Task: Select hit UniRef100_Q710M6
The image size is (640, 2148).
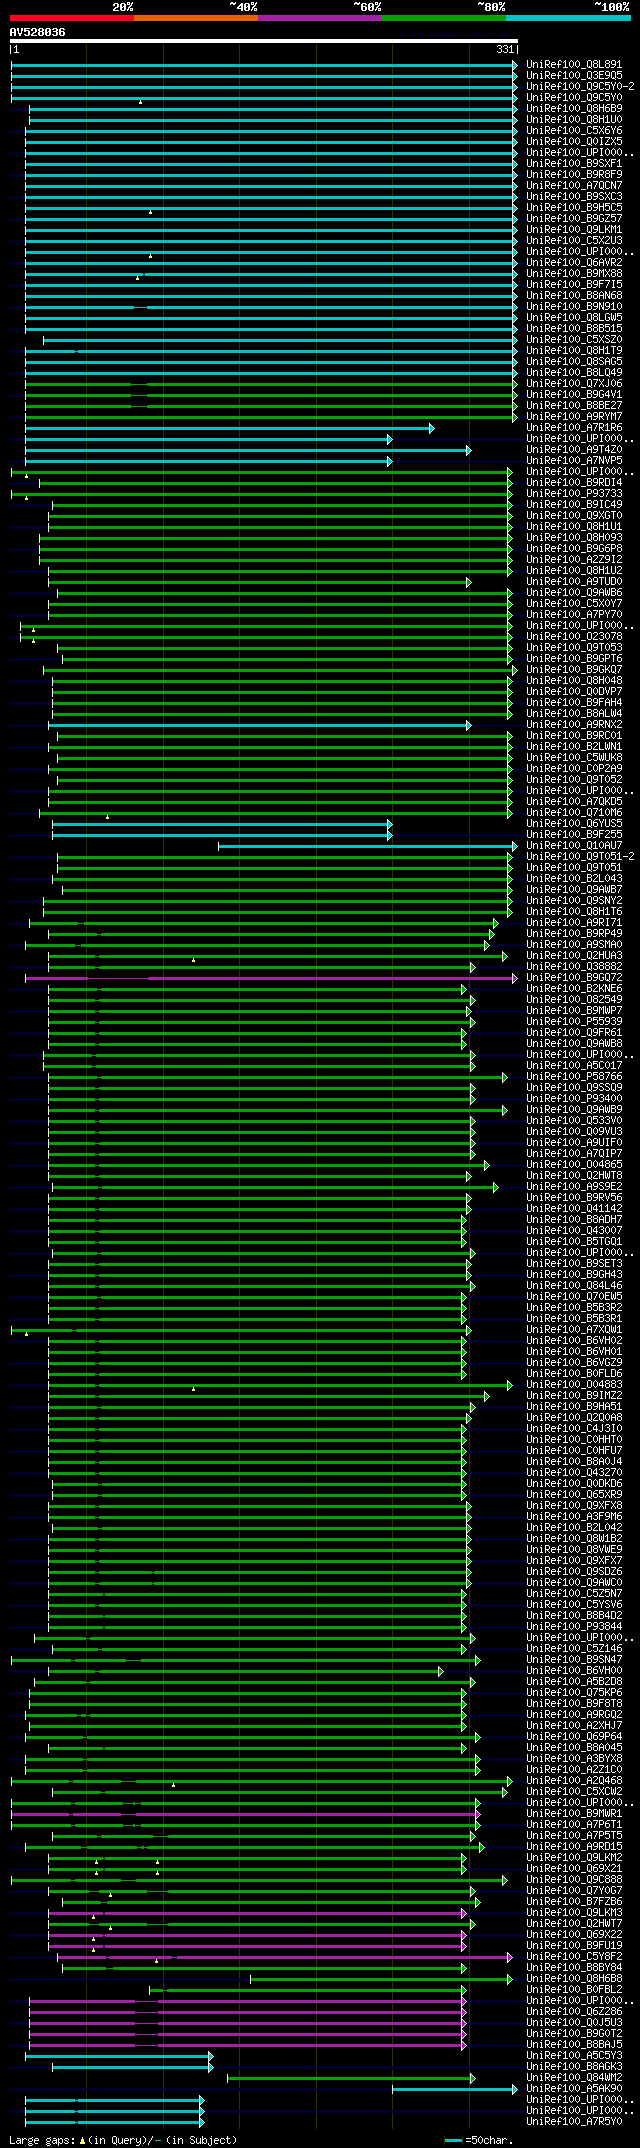Action: point(574,812)
